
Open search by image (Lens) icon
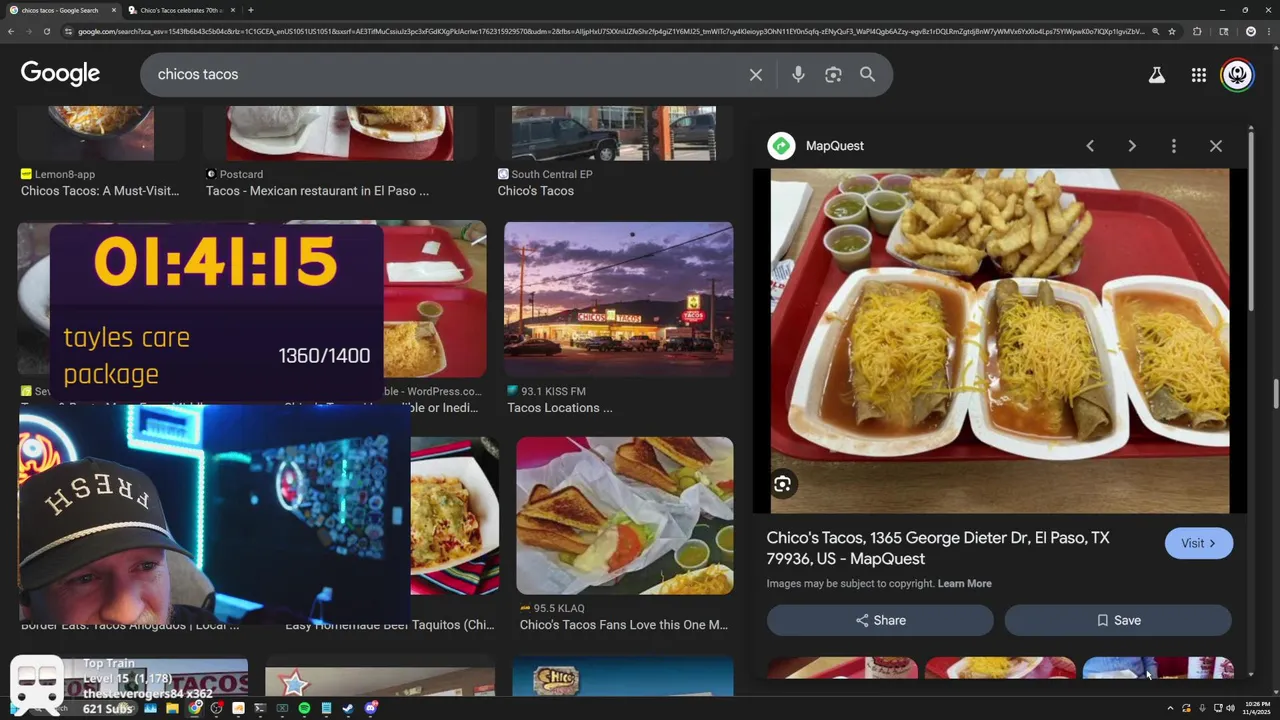pos(833,75)
